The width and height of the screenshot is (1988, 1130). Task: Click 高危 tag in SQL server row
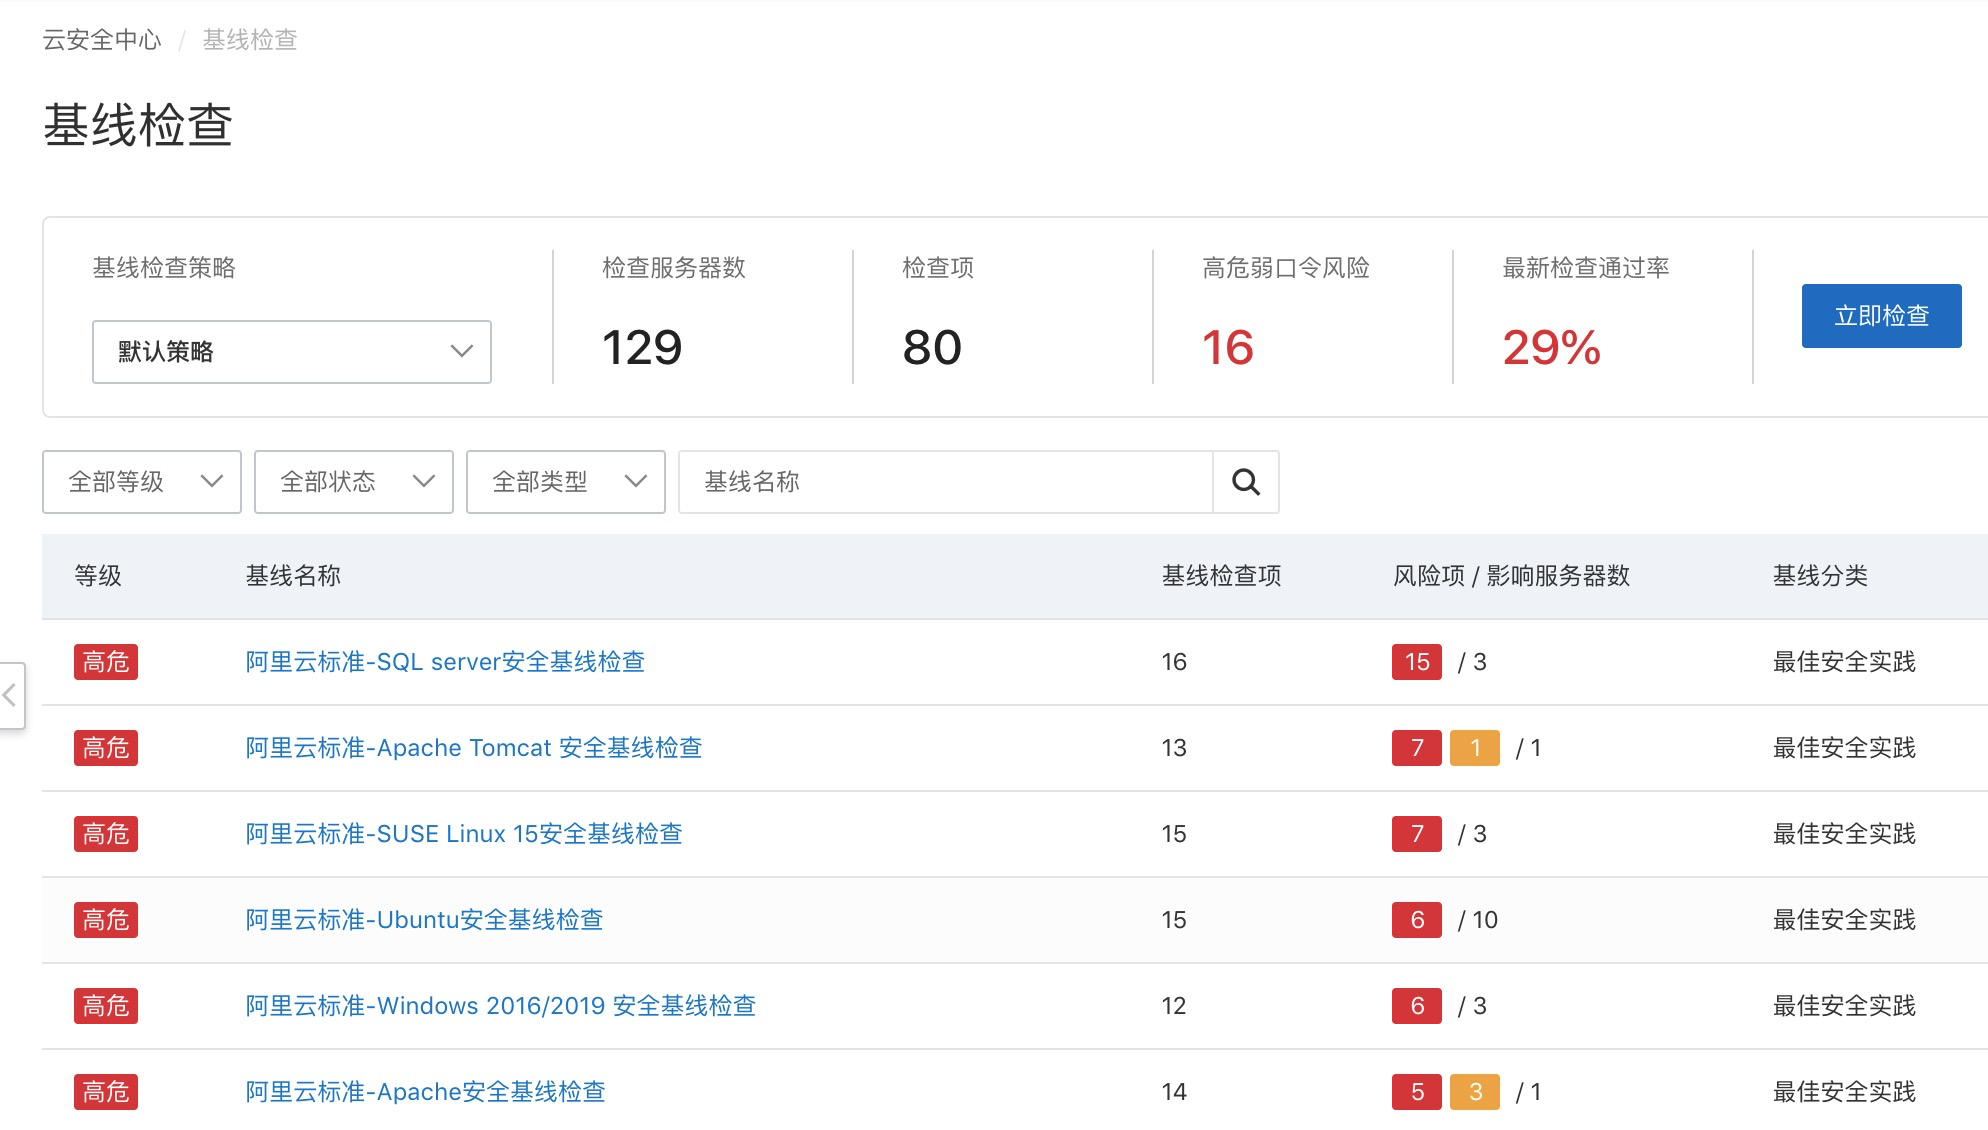tap(106, 662)
